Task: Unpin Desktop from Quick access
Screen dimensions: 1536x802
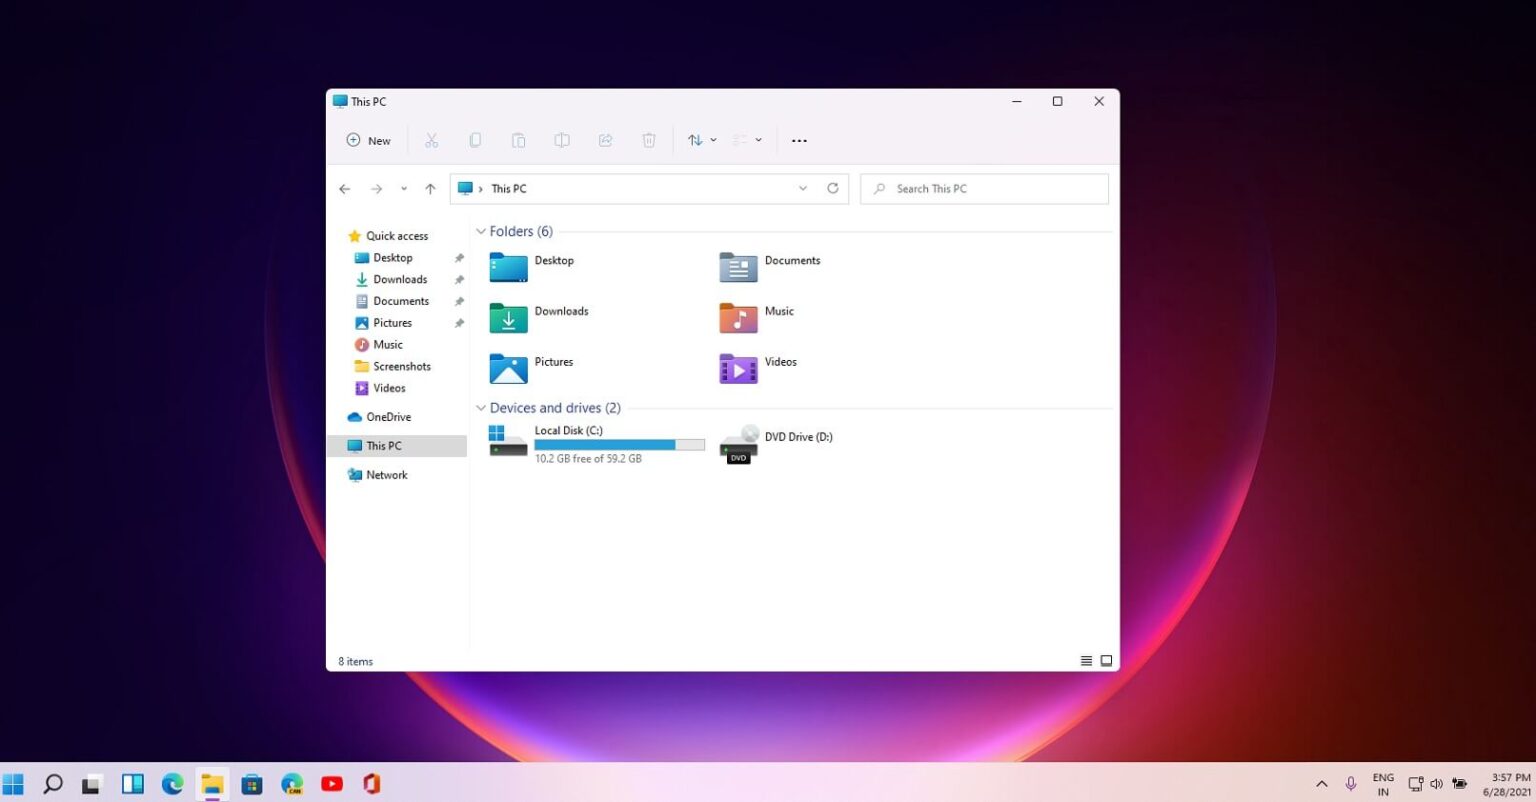Action: [x=459, y=257]
